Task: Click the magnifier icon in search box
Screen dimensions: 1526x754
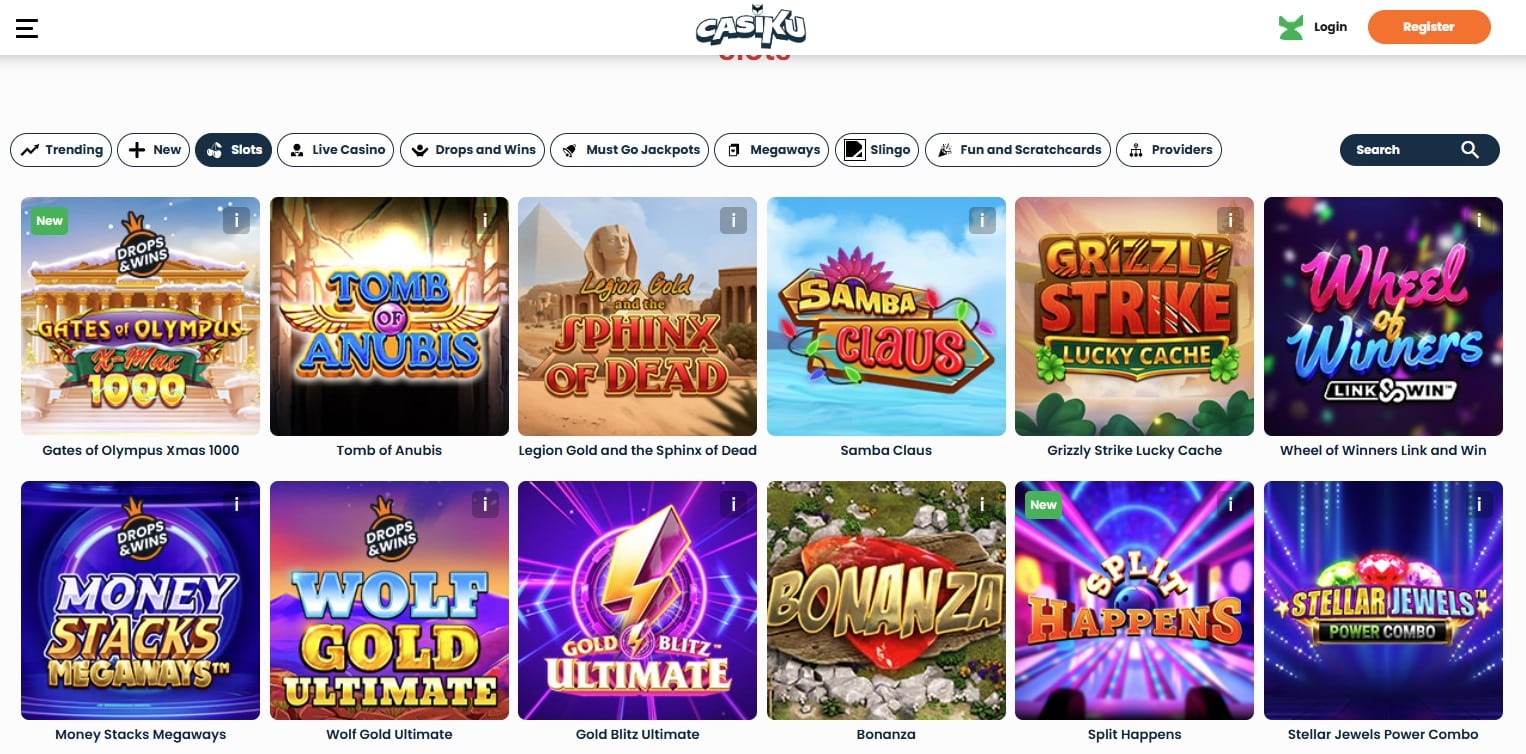Action: [1469, 150]
